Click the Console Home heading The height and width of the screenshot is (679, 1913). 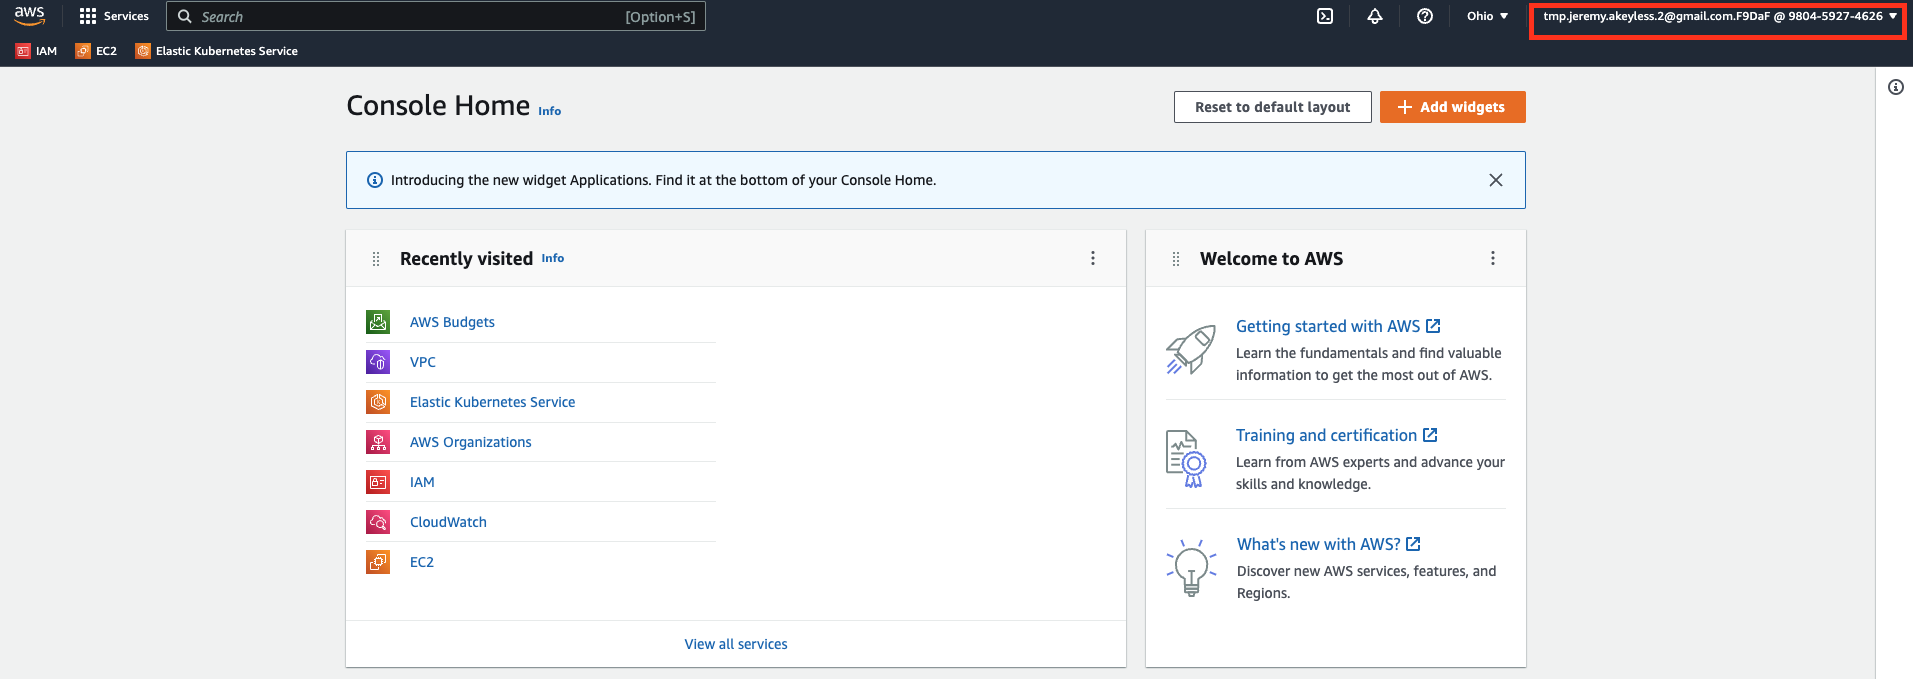[438, 105]
